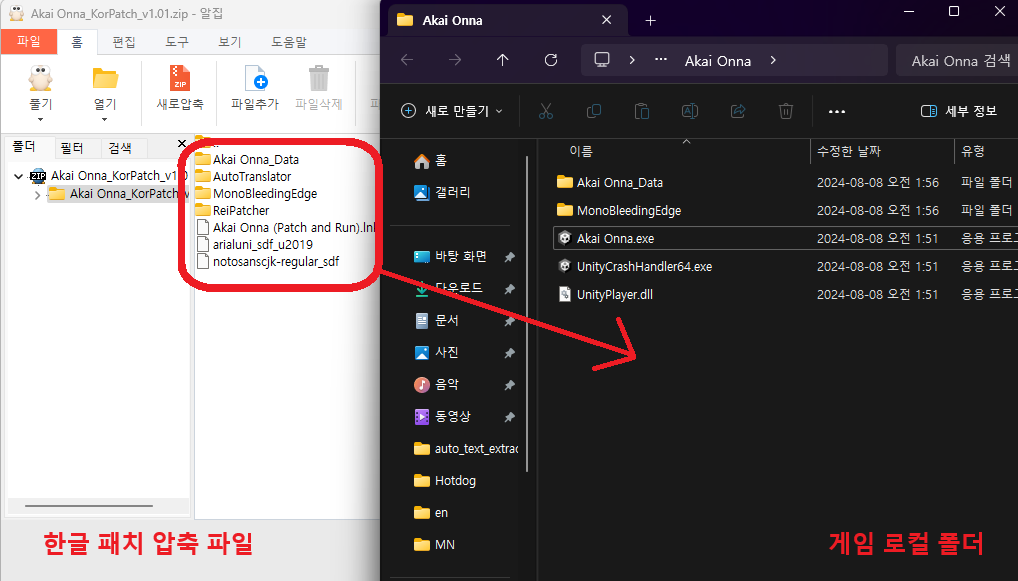Image resolution: width=1018 pixels, height=581 pixels.
Task: Close the ALZip folder side panel
Action: (x=182, y=144)
